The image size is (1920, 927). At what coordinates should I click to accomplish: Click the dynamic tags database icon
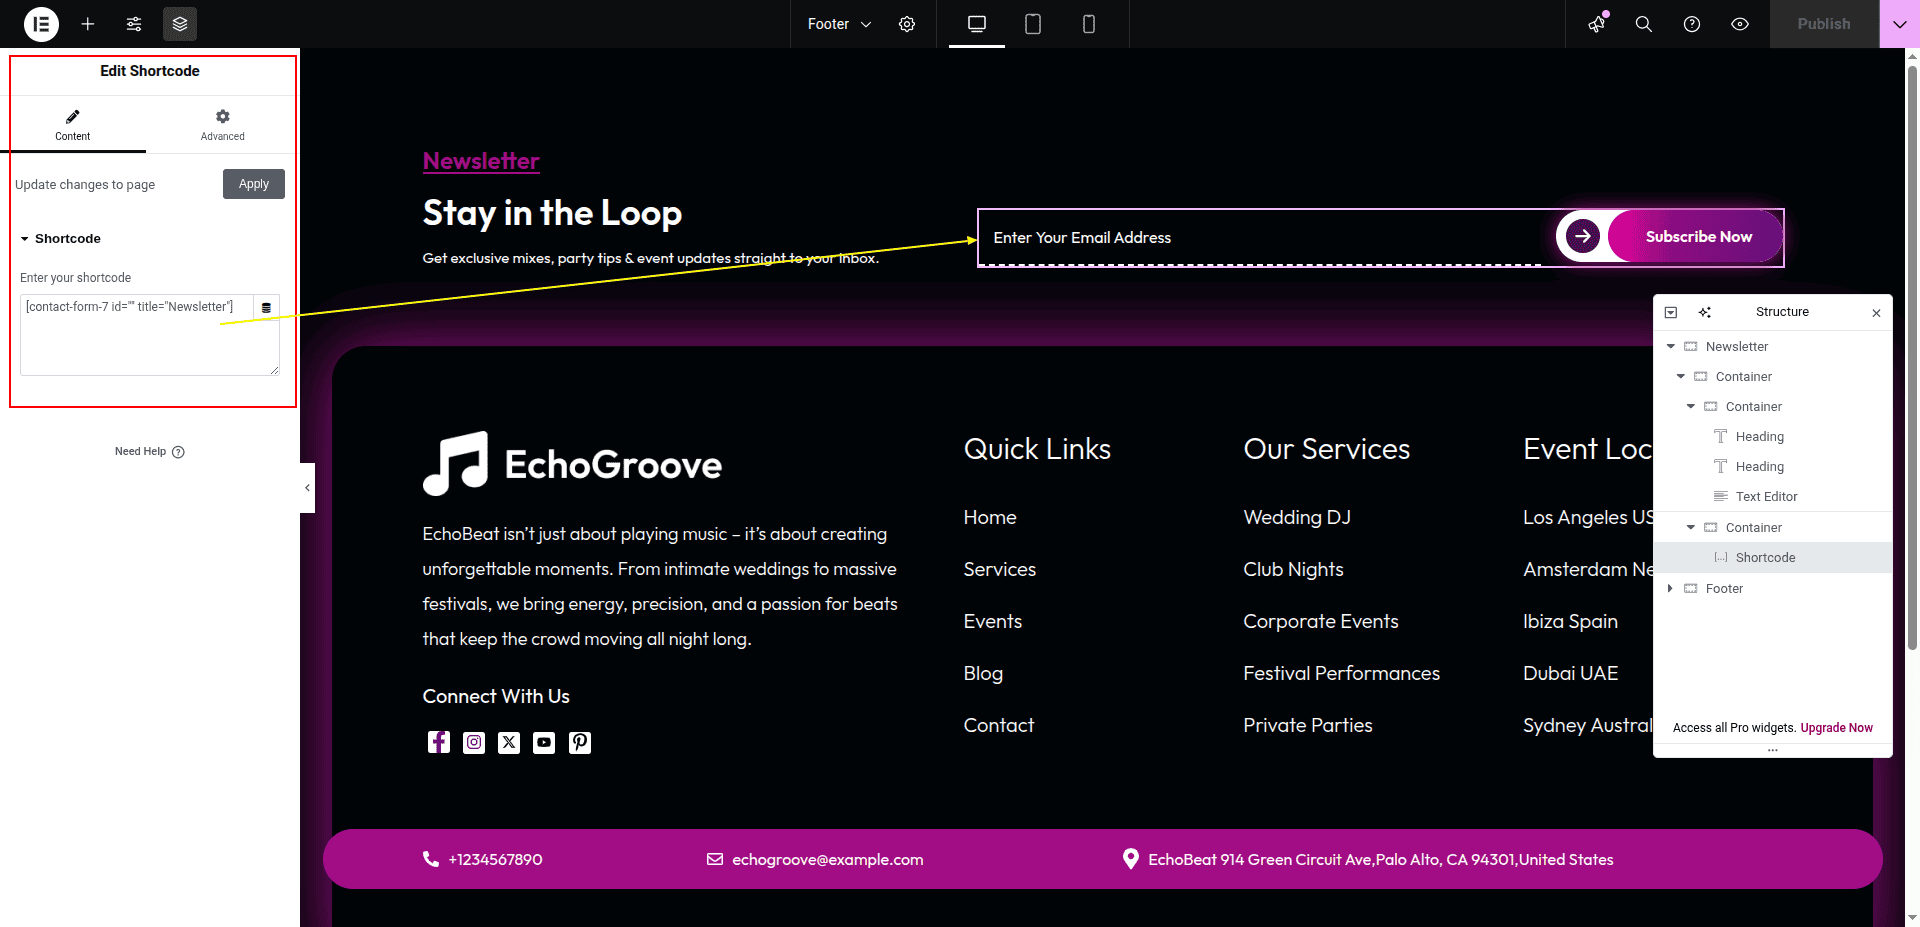click(x=266, y=308)
